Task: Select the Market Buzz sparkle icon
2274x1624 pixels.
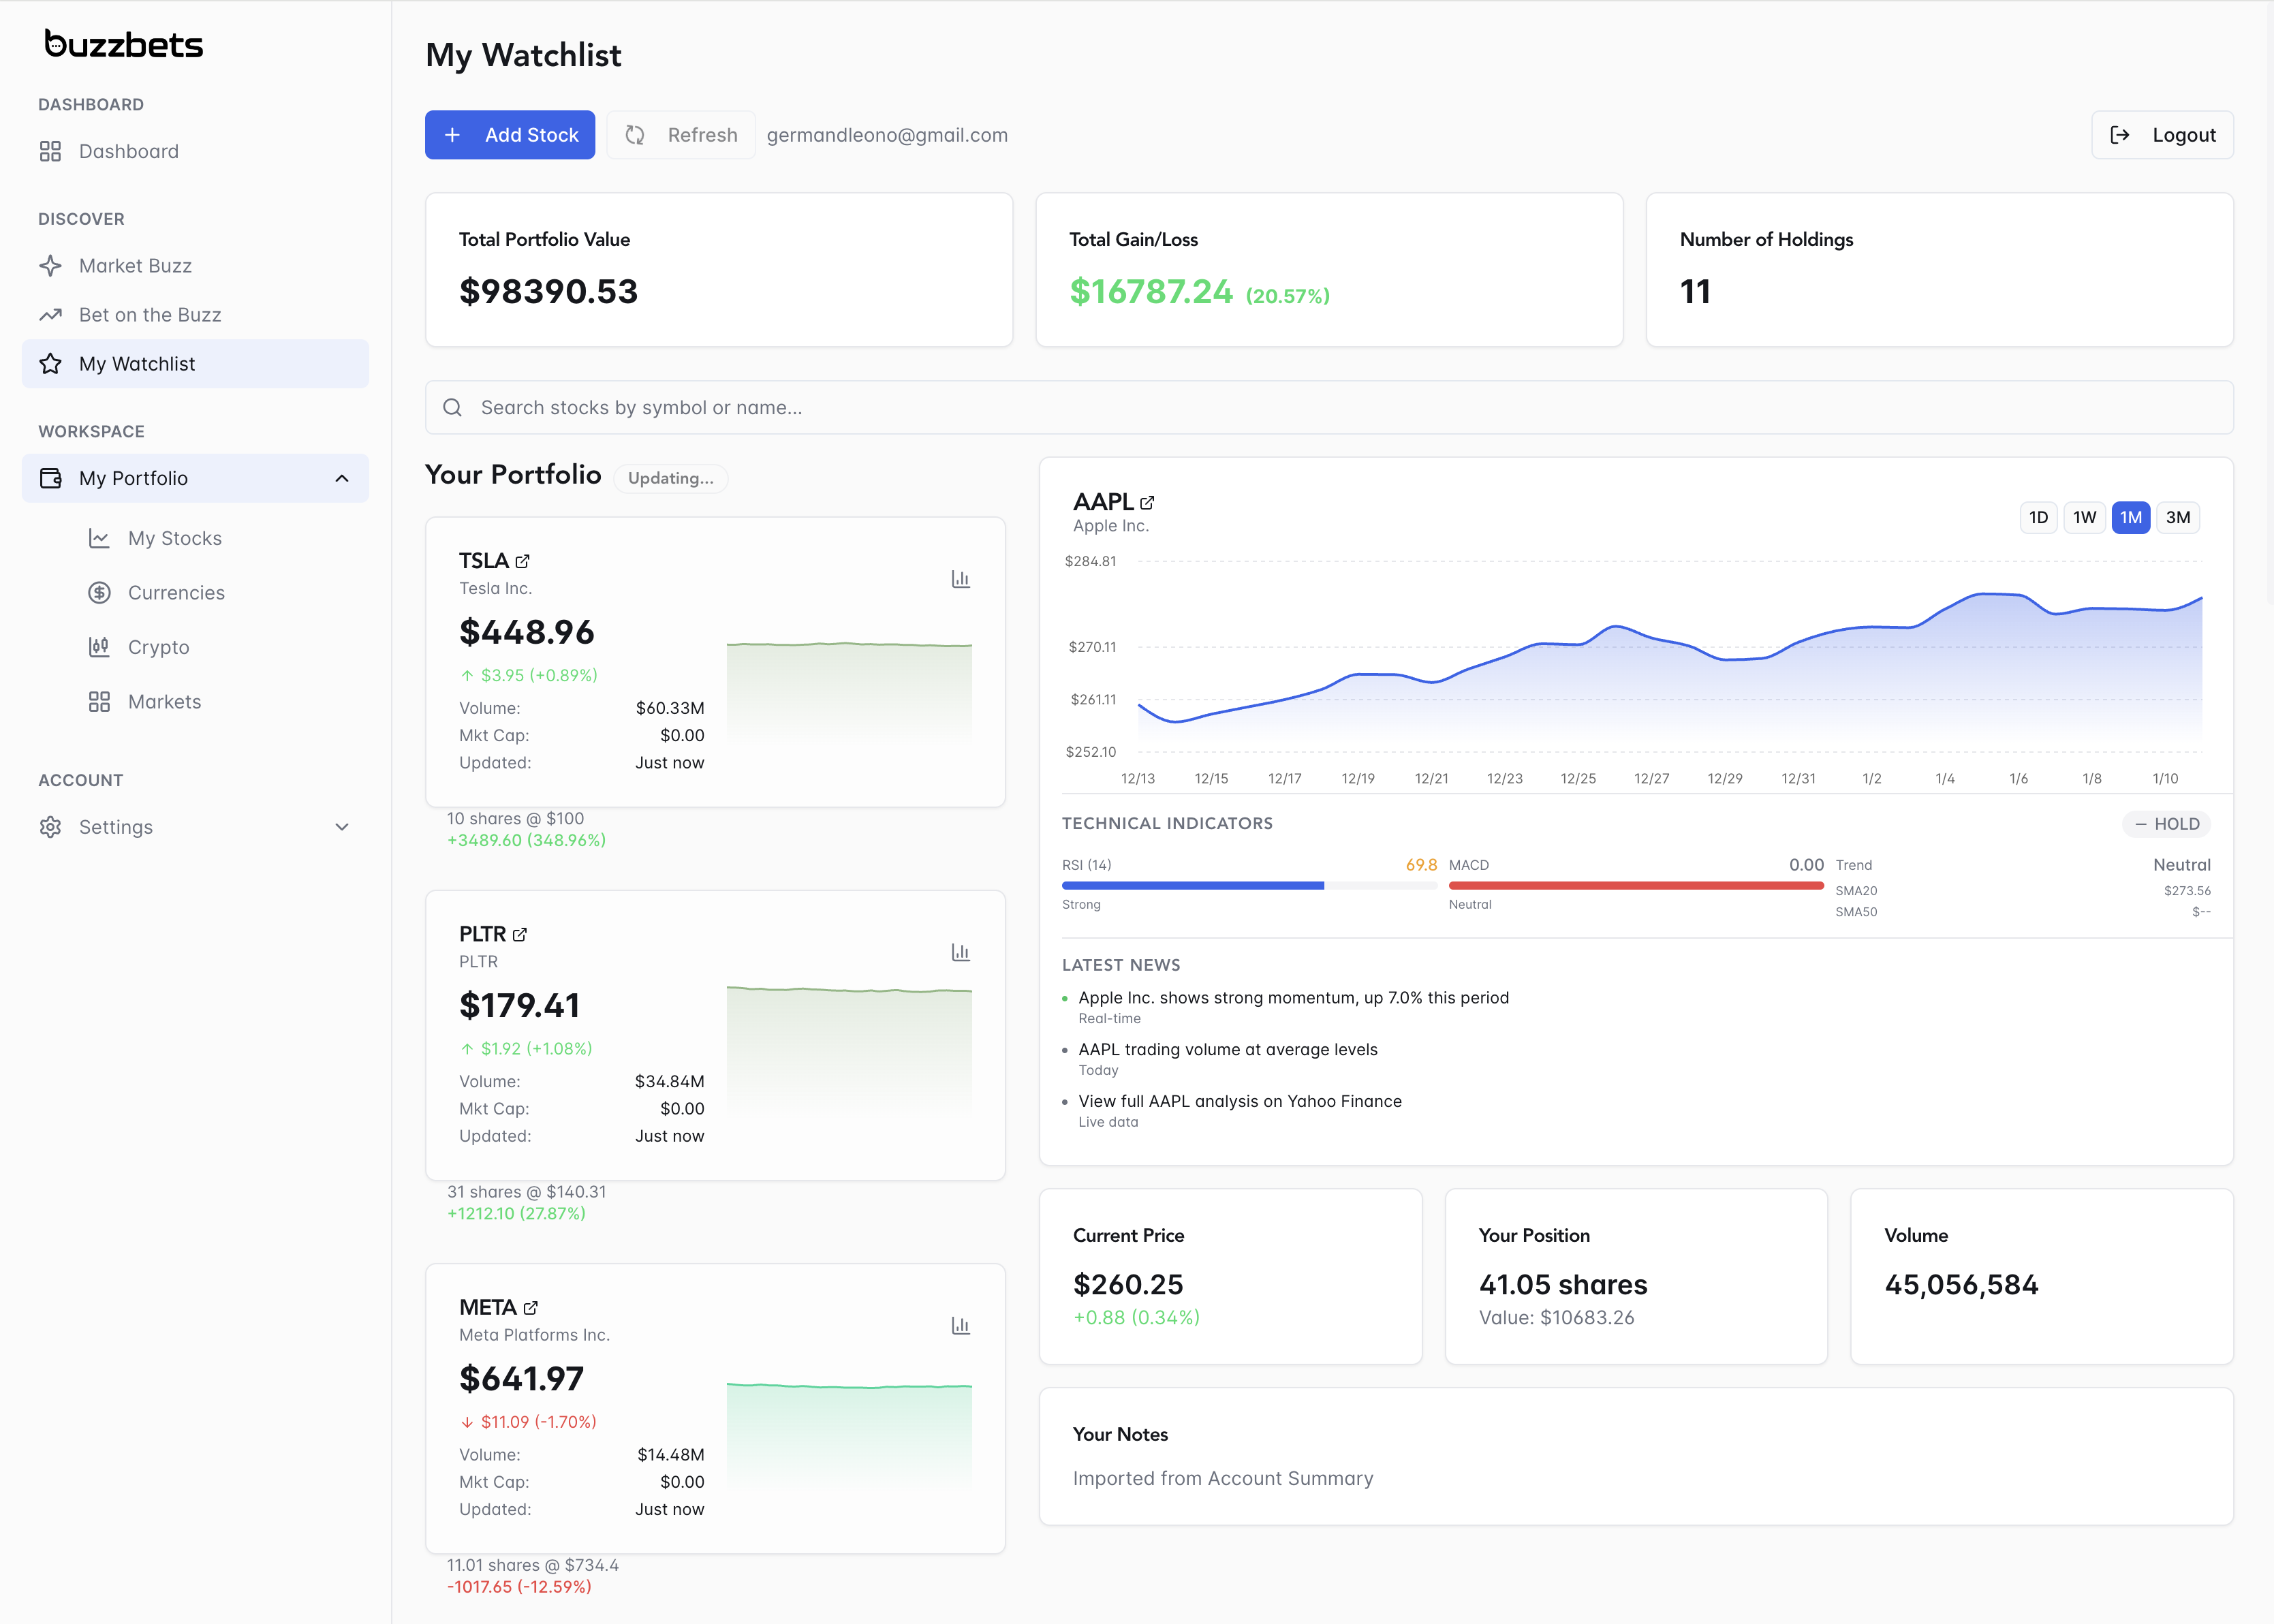Action: point(50,265)
